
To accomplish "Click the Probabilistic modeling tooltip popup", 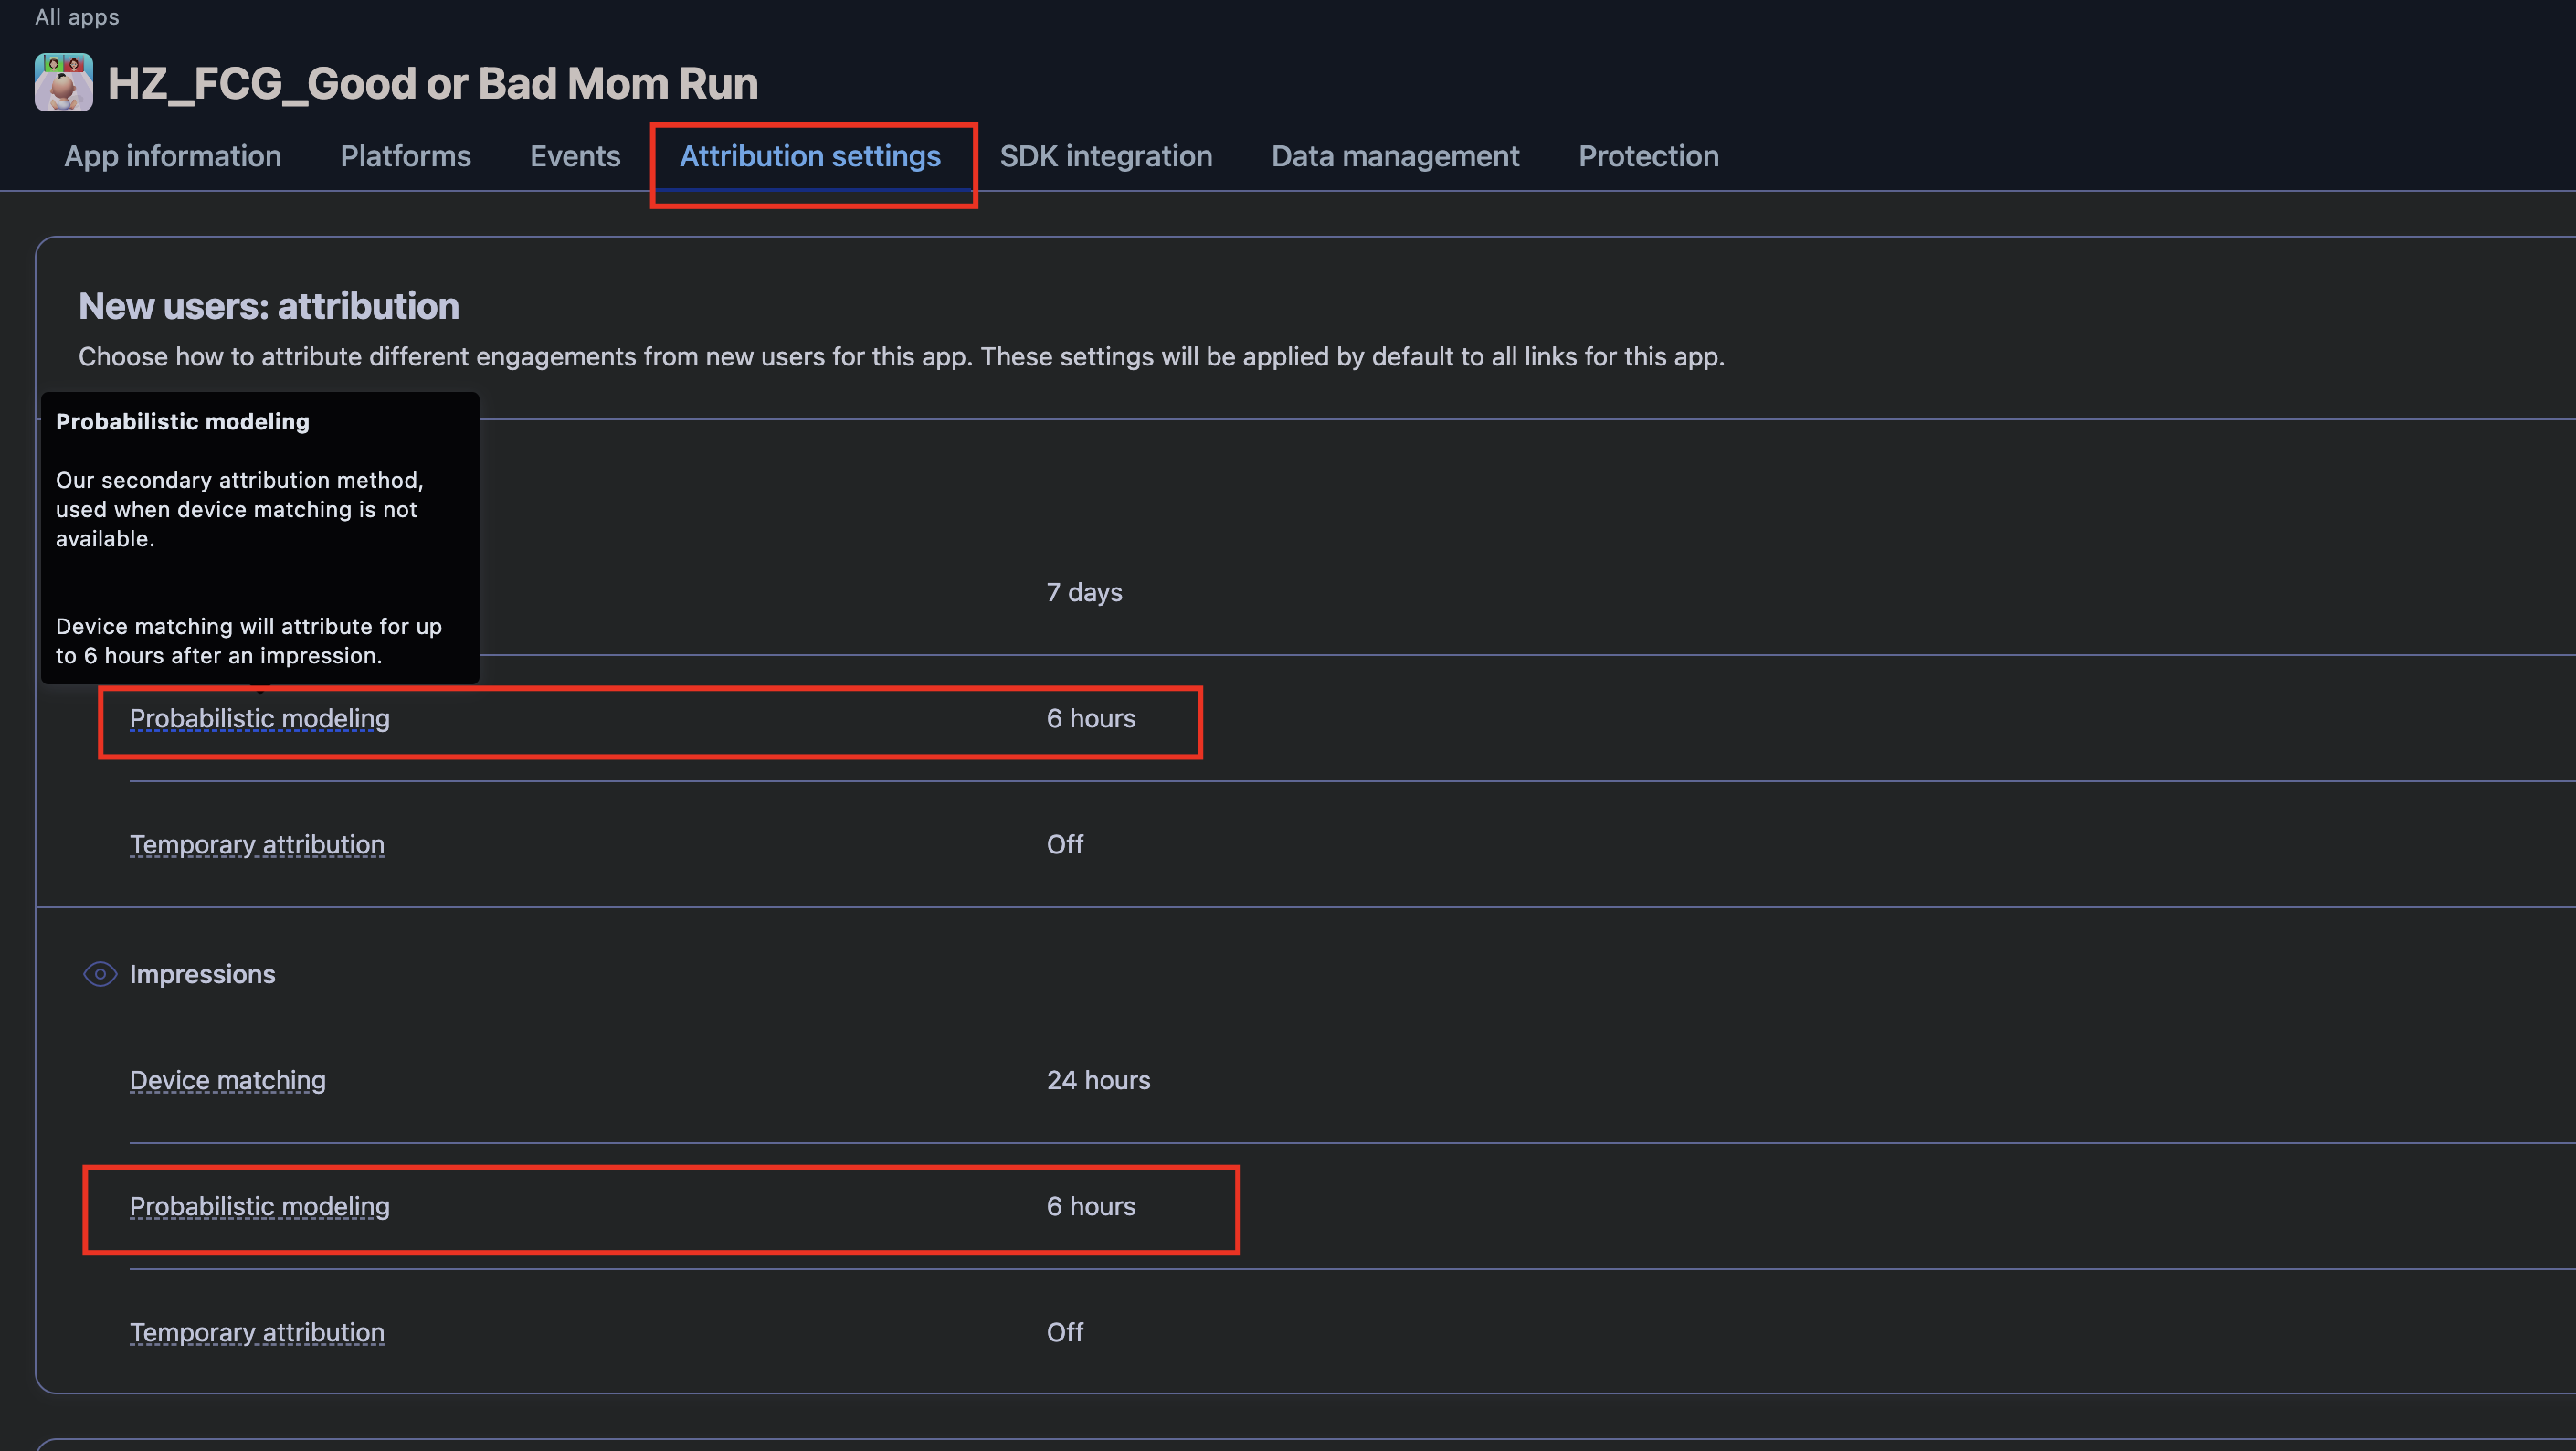I will pyautogui.click(x=259, y=538).
